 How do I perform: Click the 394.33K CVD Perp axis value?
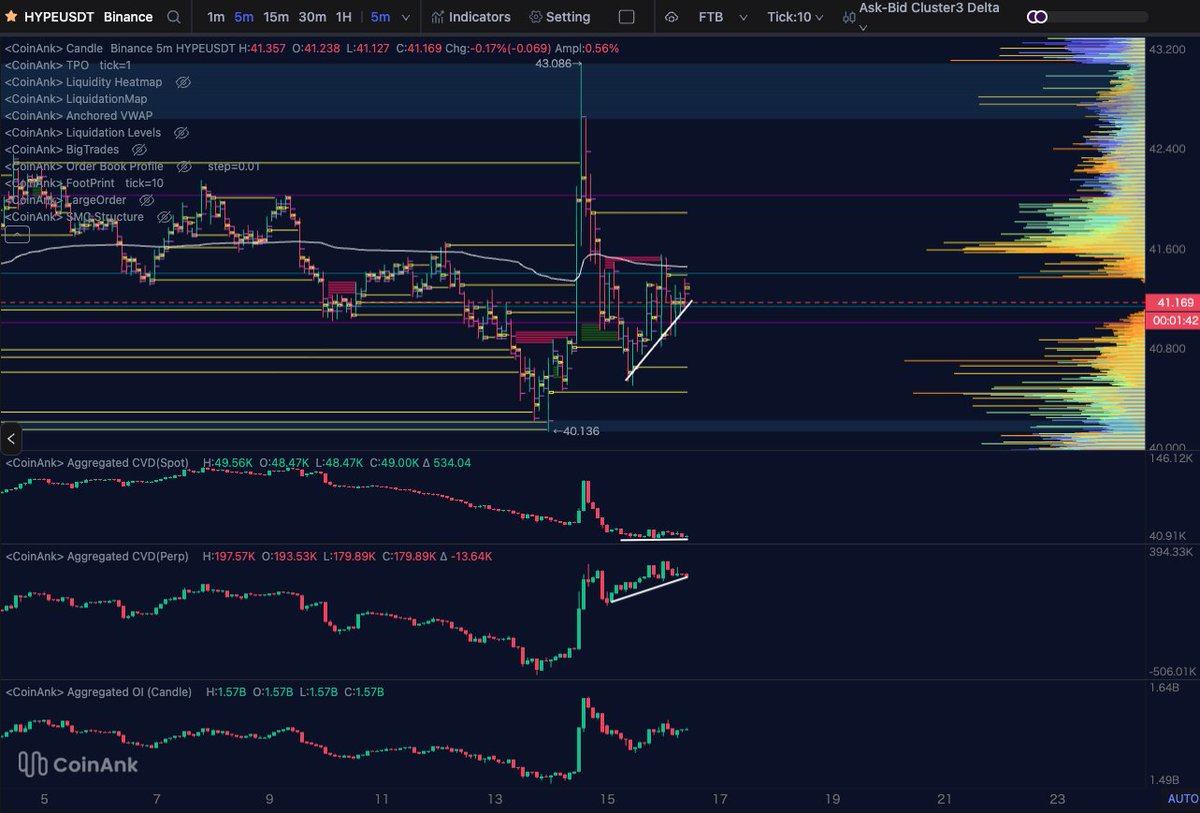[x=1171, y=552]
